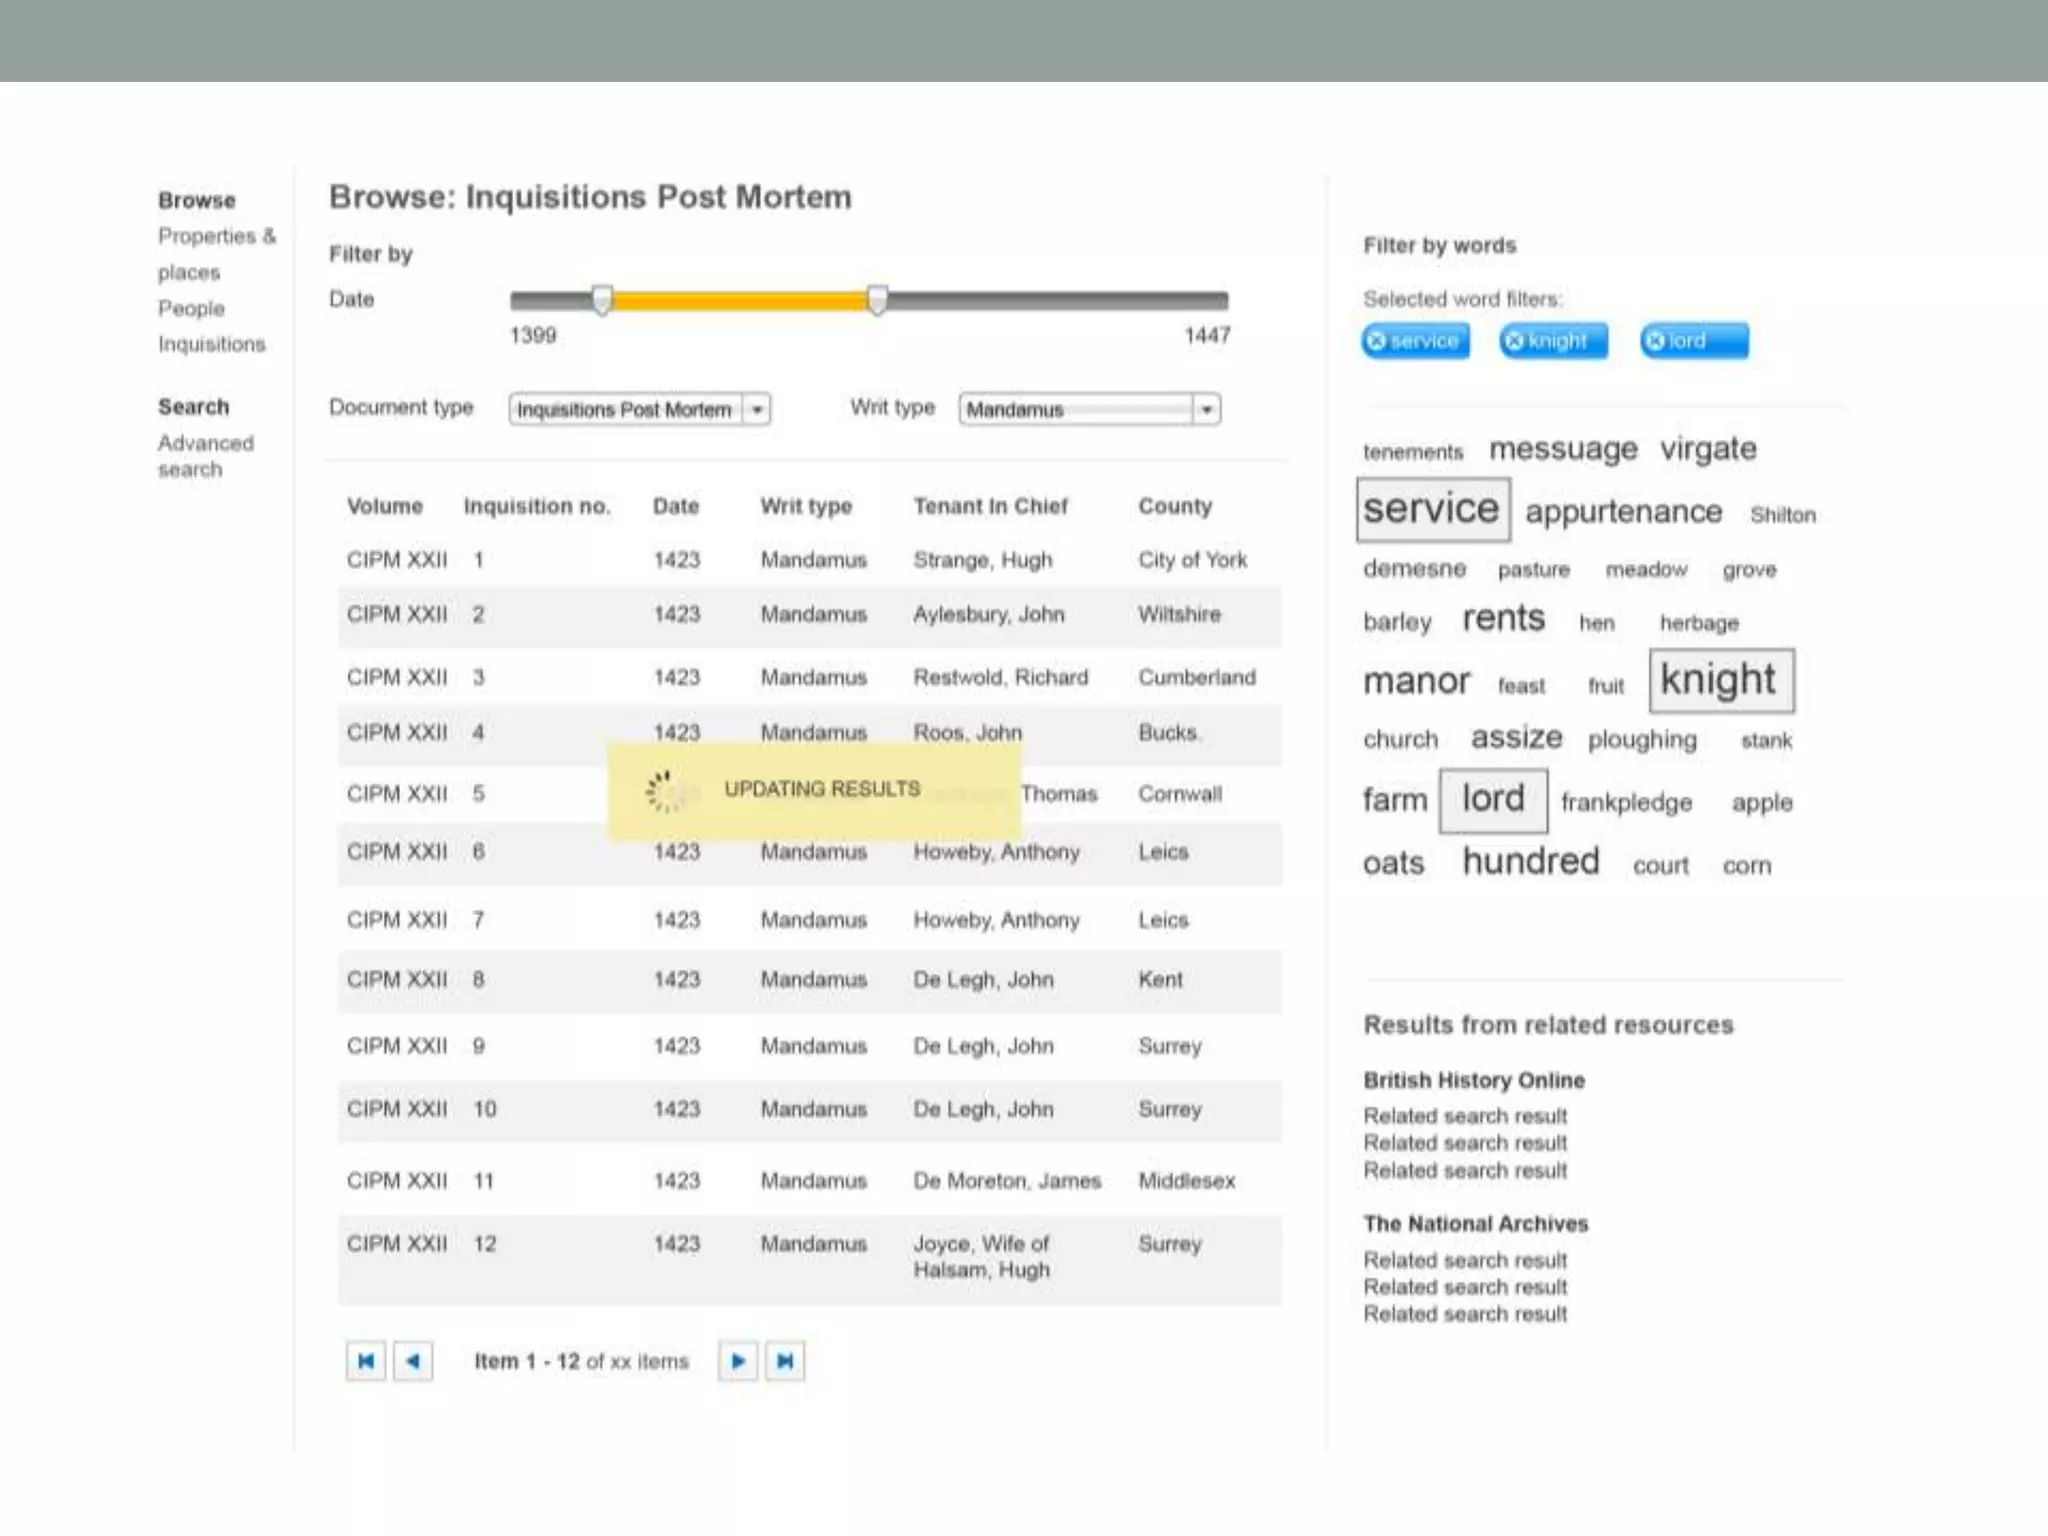
Task: Go to previous page of results
Action: (x=413, y=1361)
